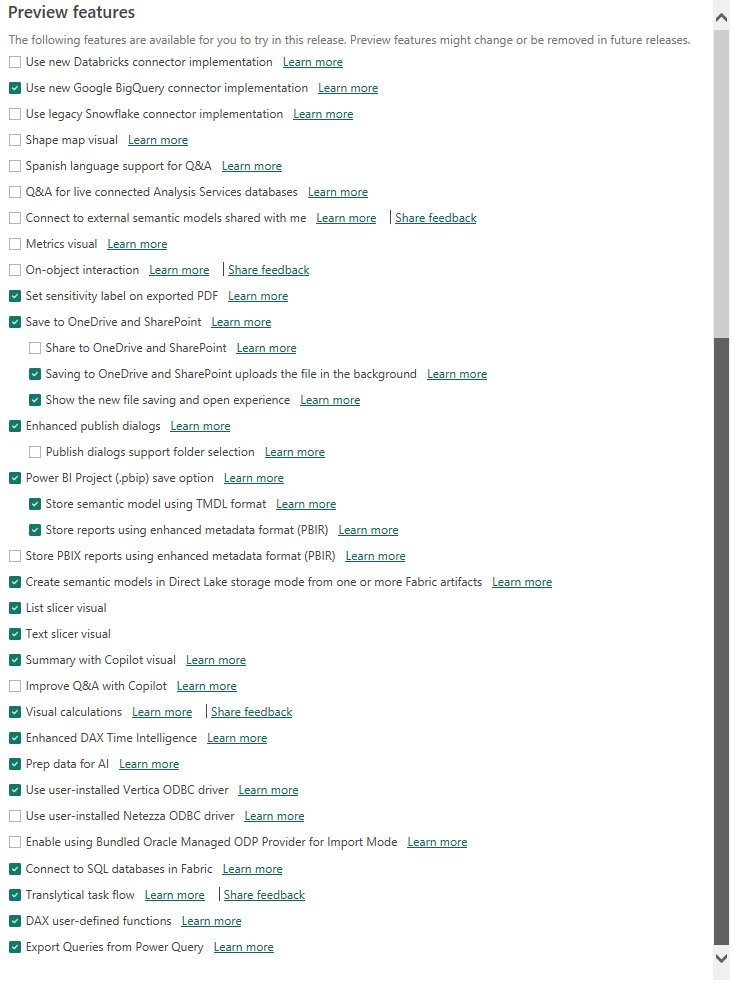Tick the Shape map visual checkbox
This screenshot has height=985, width=734.
[x=15, y=140]
